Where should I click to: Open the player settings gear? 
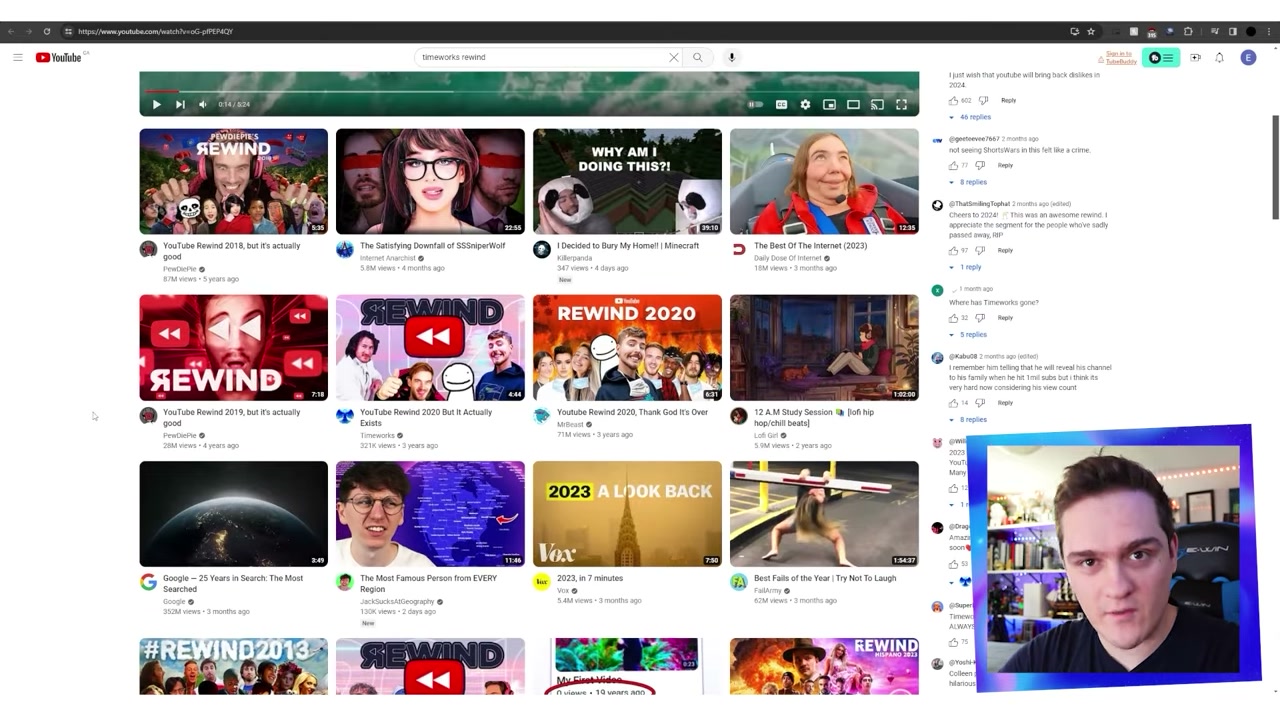[x=805, y=104]
